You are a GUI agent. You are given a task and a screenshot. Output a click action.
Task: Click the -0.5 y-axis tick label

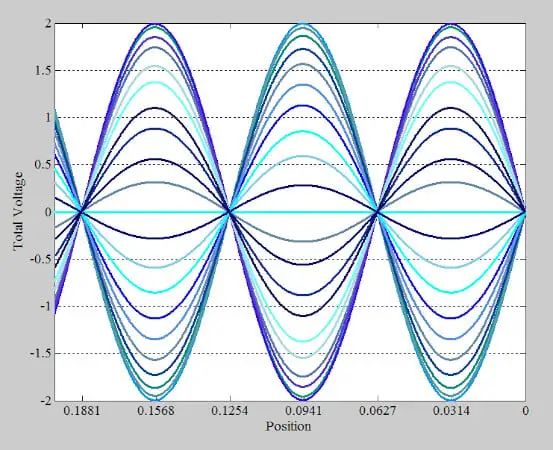pos(41,259)
